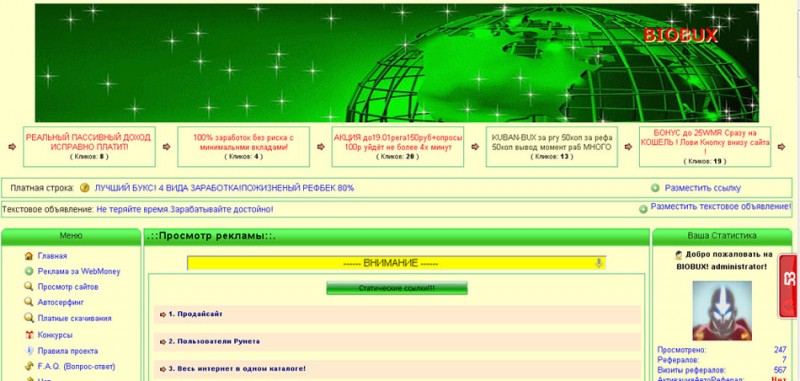Screen dimensions: 800x381
Task: Open the Автосерфинг menu item
Action: tap(61, 302)
